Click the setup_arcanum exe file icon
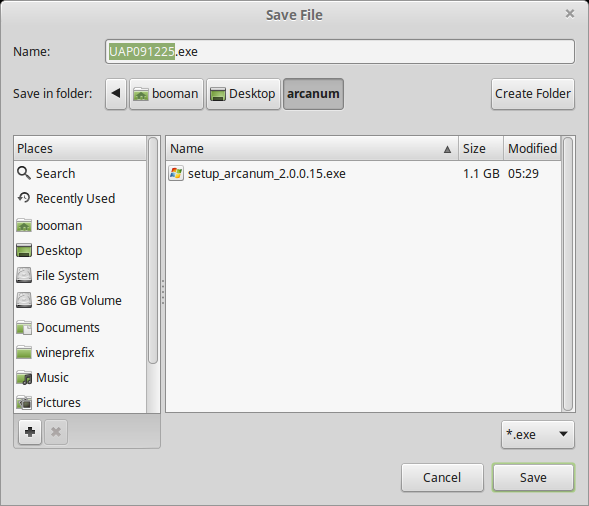 [x=176, y=174]
